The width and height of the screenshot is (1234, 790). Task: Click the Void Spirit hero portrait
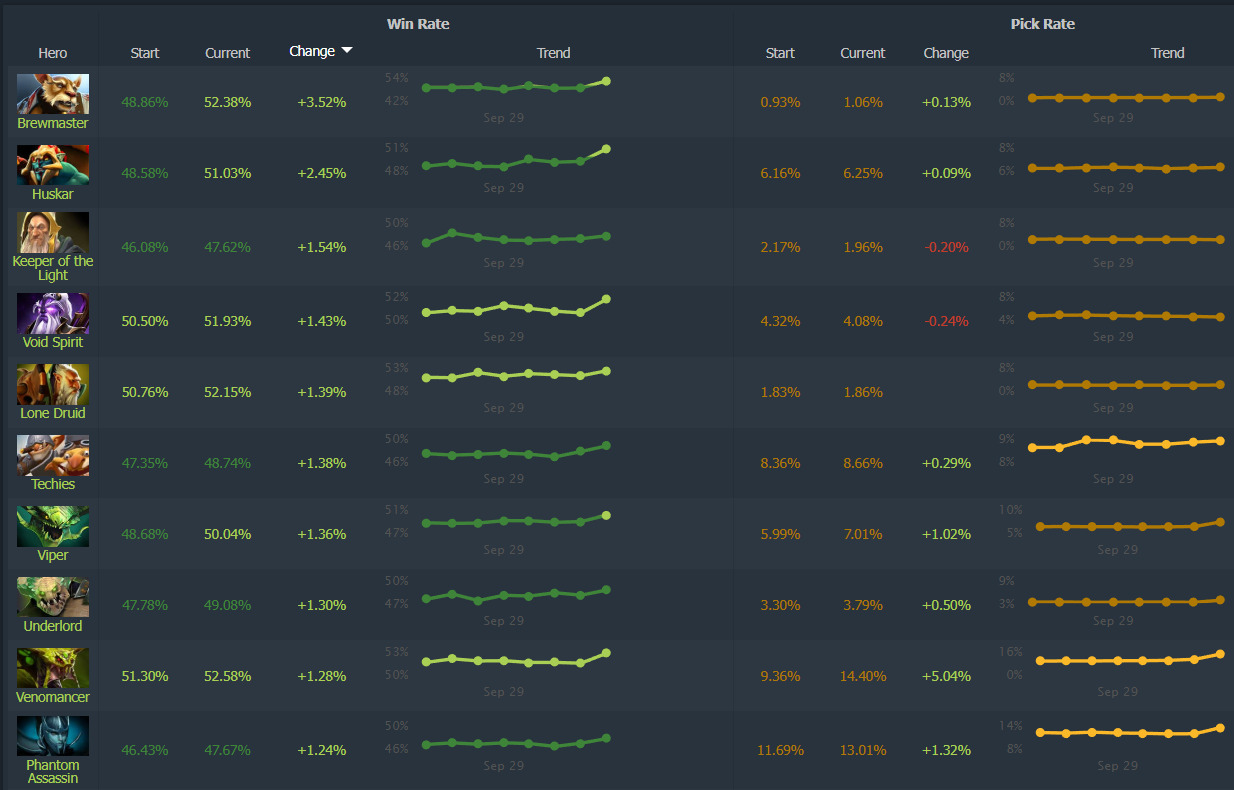pos(53,313)
